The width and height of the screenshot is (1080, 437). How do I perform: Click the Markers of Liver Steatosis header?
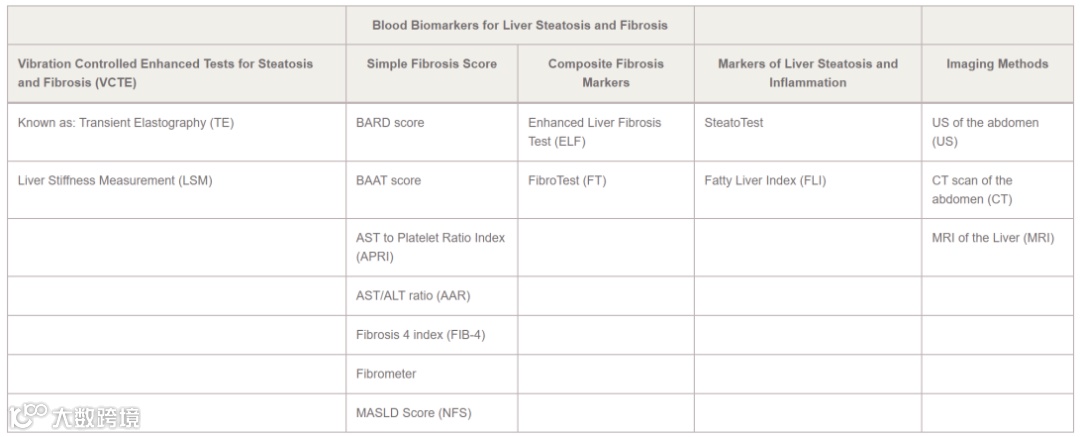pyautogui.click(x=807, y=73)
